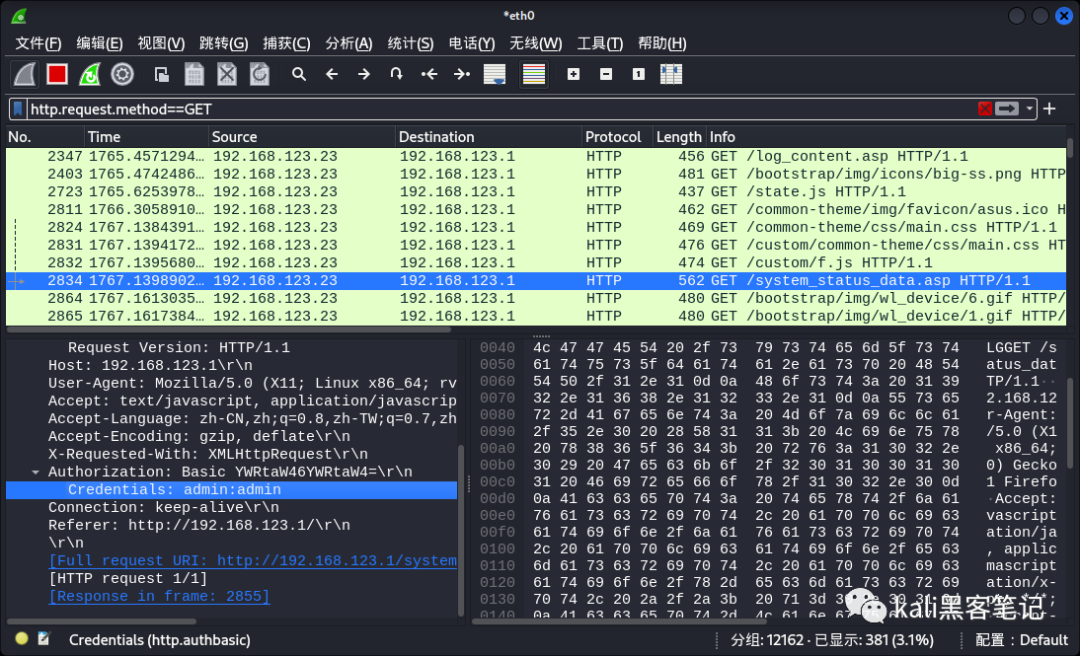Sort packets by No. column header
This screenshot has width=1080, height=656.
[45, 136]
